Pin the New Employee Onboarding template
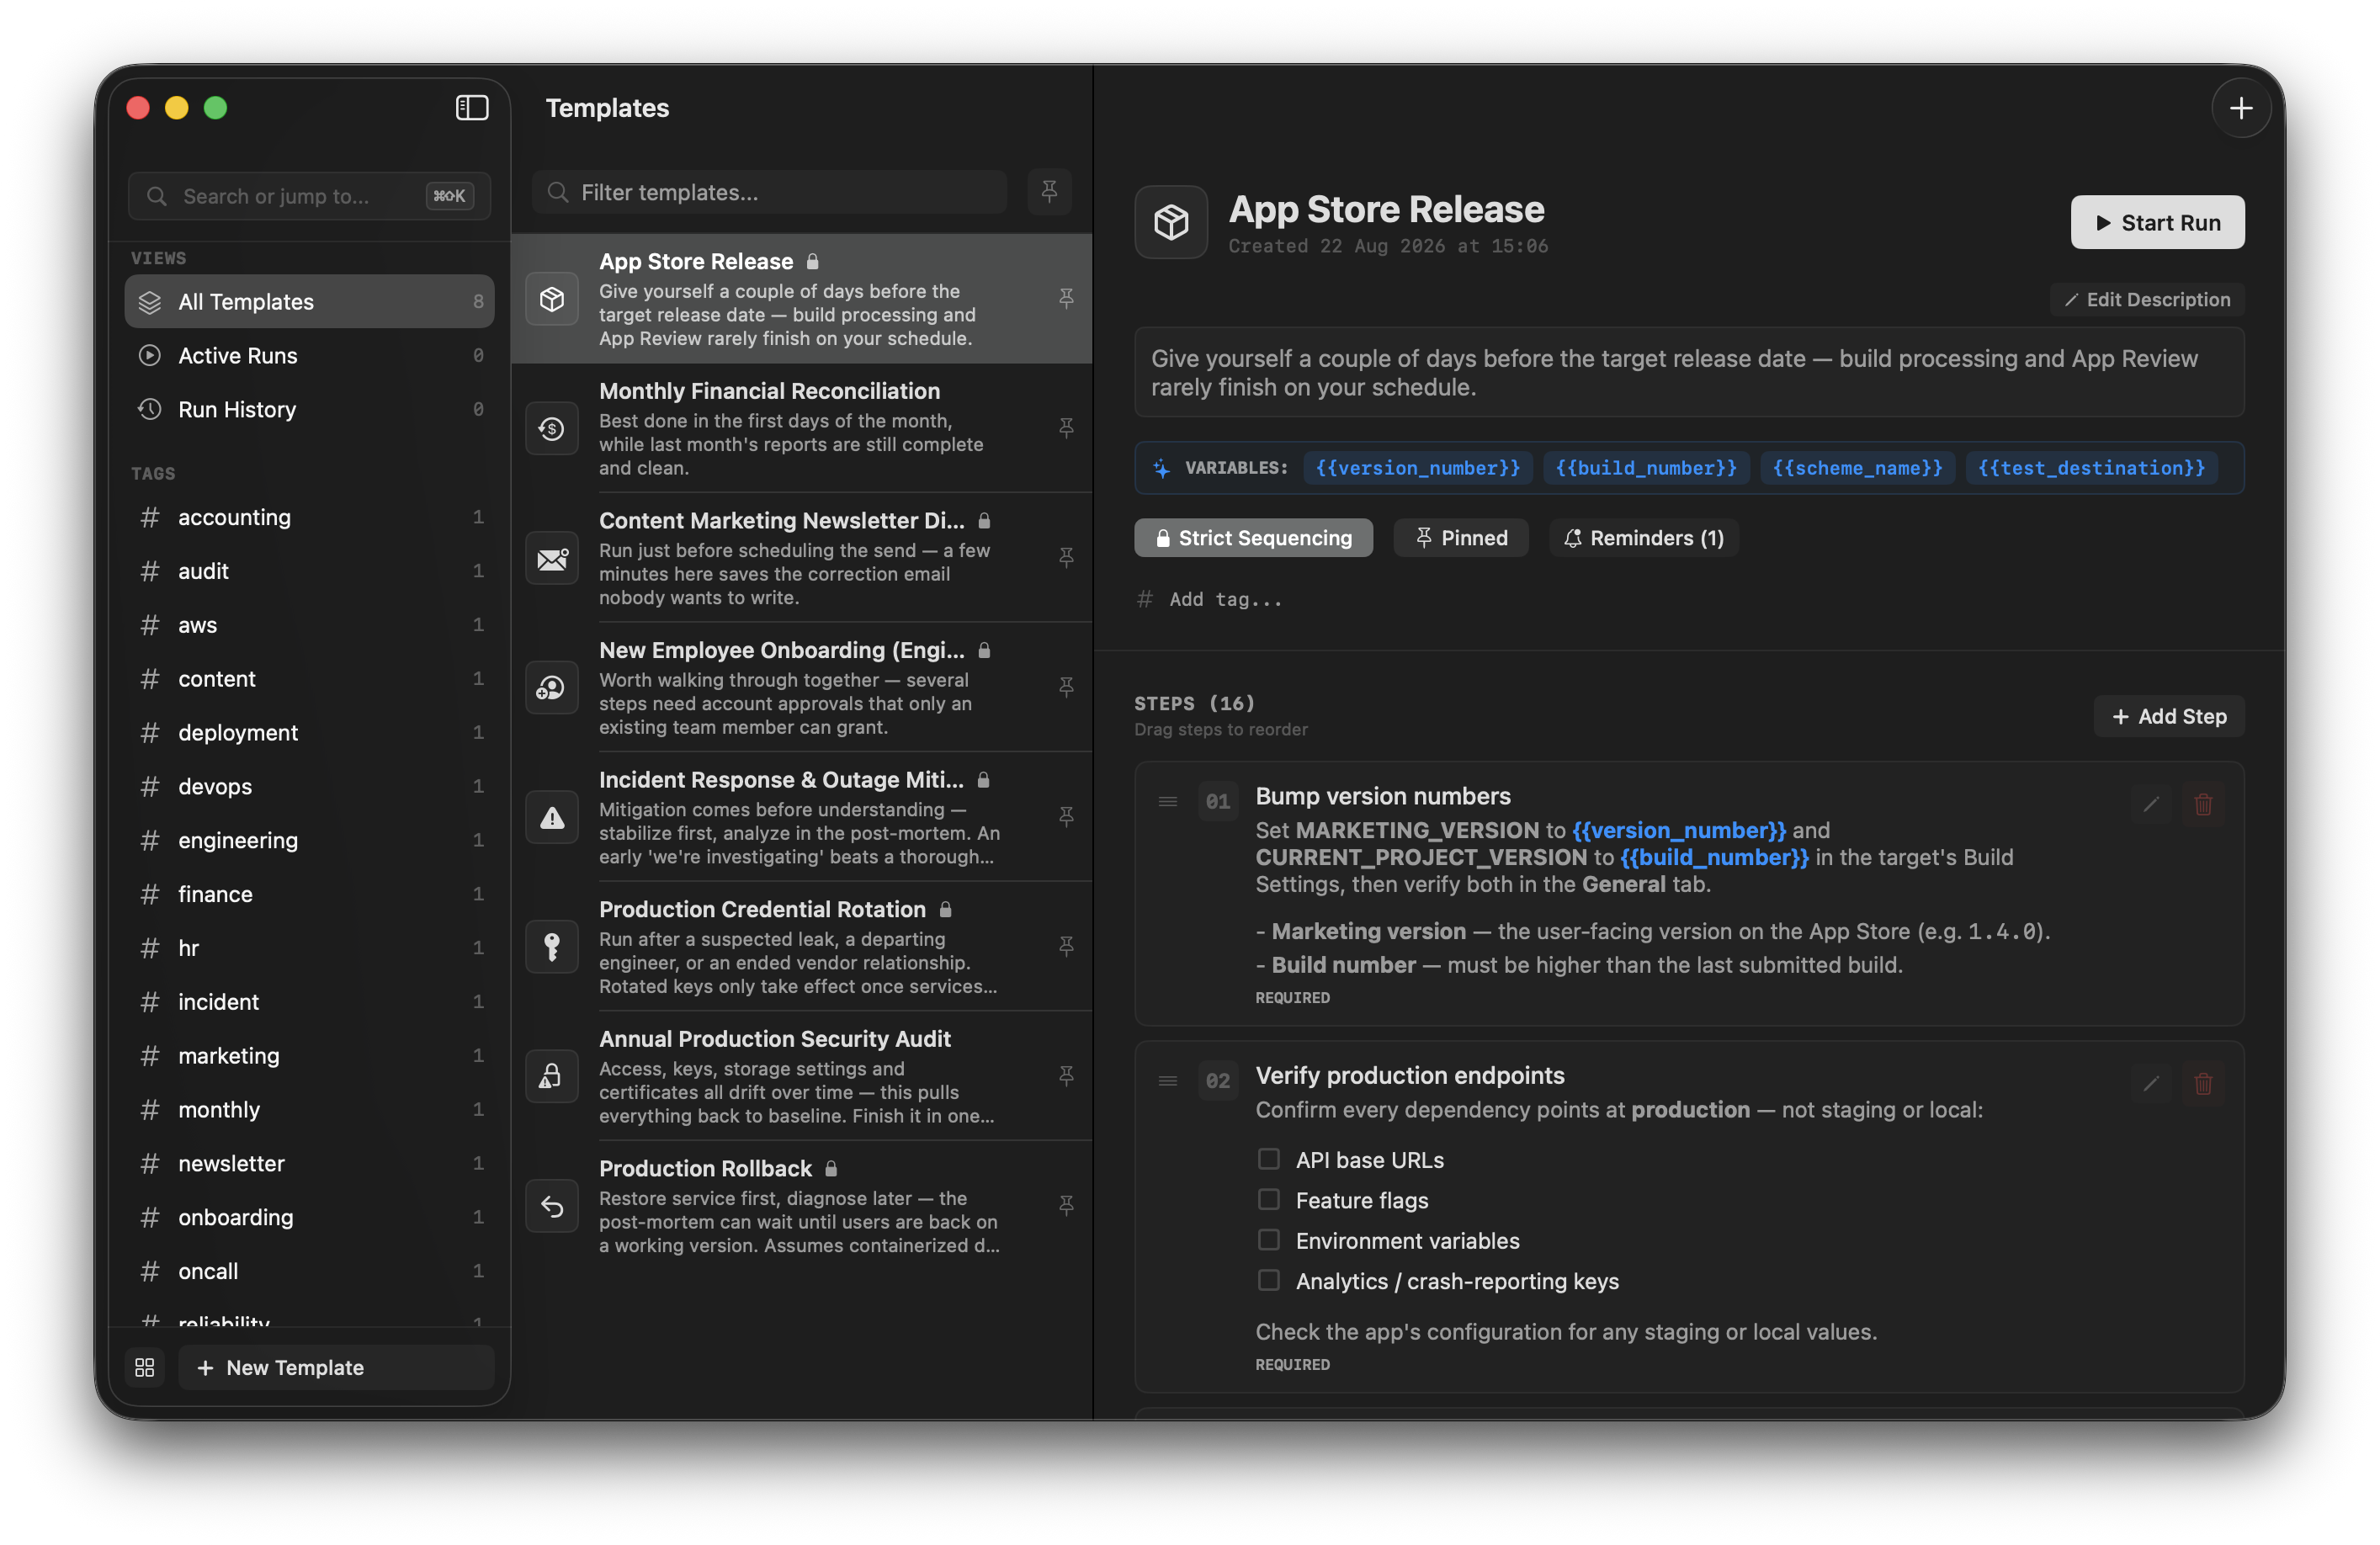The width and height of the screenshot is (2380, 1545). click(1066, 687)
